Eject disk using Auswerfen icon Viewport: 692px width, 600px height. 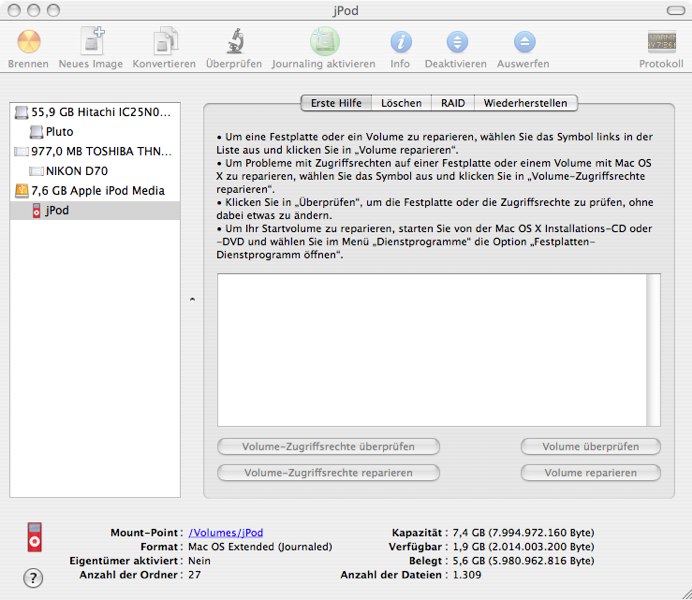[523, 43]
